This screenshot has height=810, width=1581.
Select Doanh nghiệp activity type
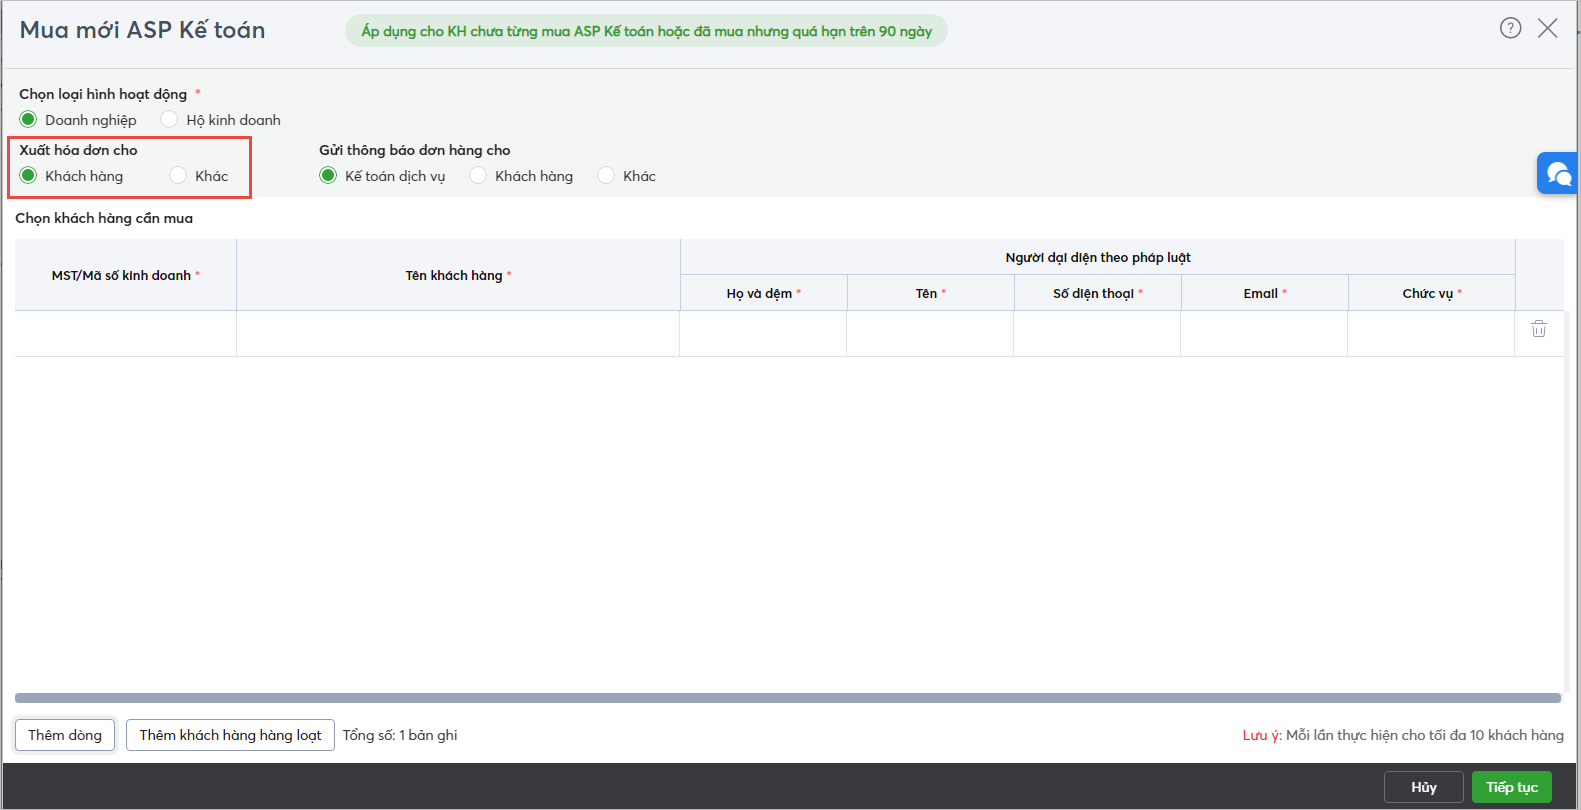[x=28, y=120]
